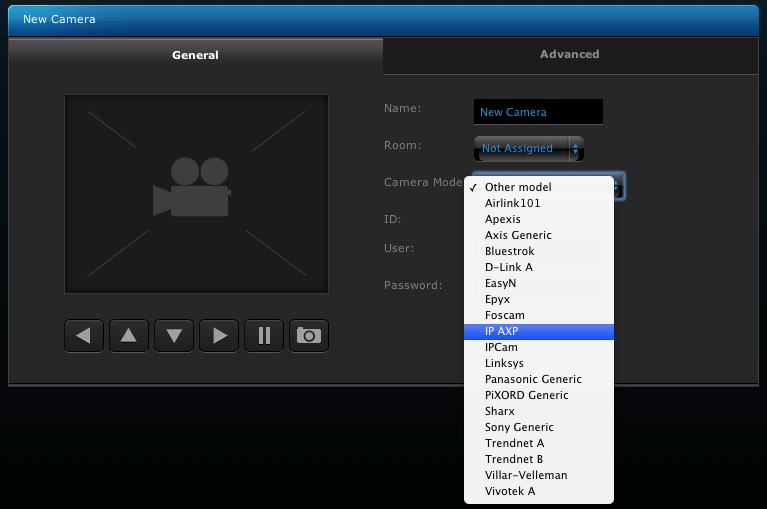Viewport: 767px width, 509px height.
Task: Choose Apexis camera model
Action: tap(539, 219)
